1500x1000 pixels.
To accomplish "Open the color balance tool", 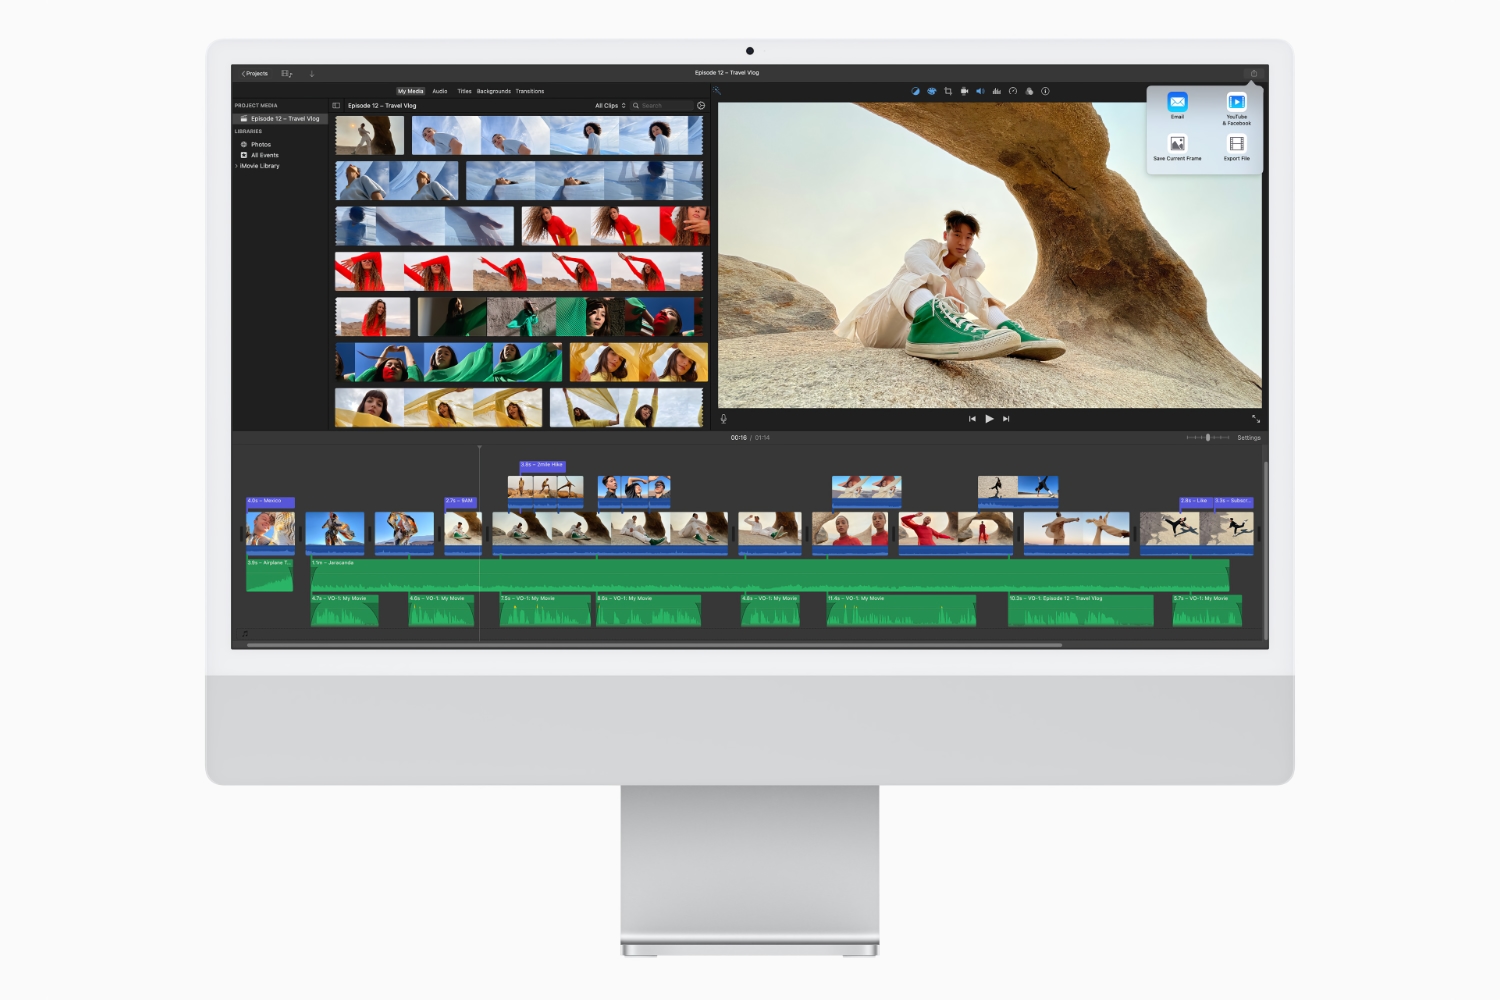I will pyautogui.click(x=915, y=91).
